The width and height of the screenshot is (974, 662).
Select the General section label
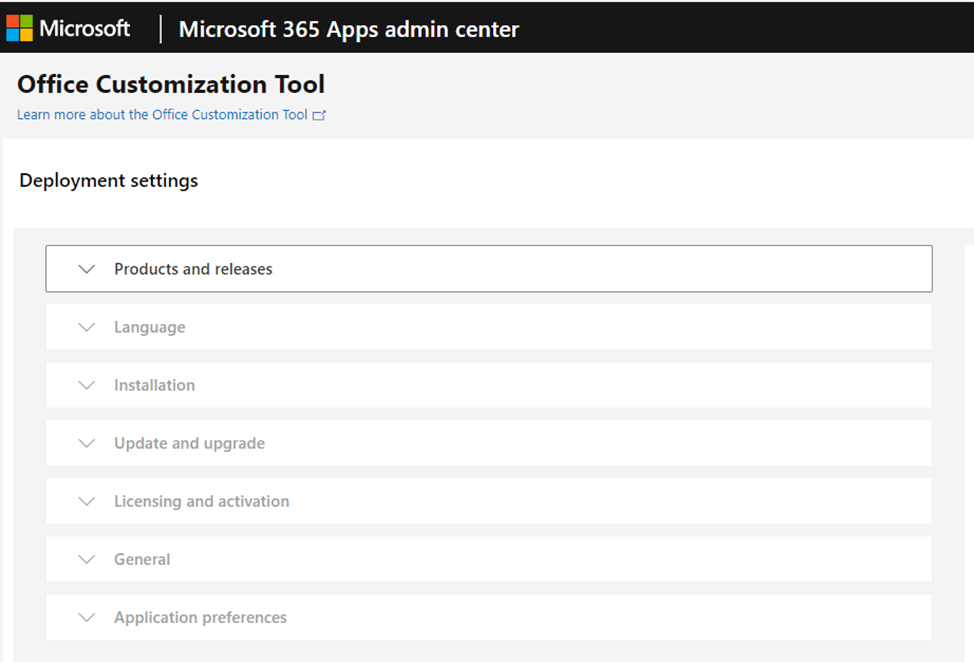tap(142, 560)
